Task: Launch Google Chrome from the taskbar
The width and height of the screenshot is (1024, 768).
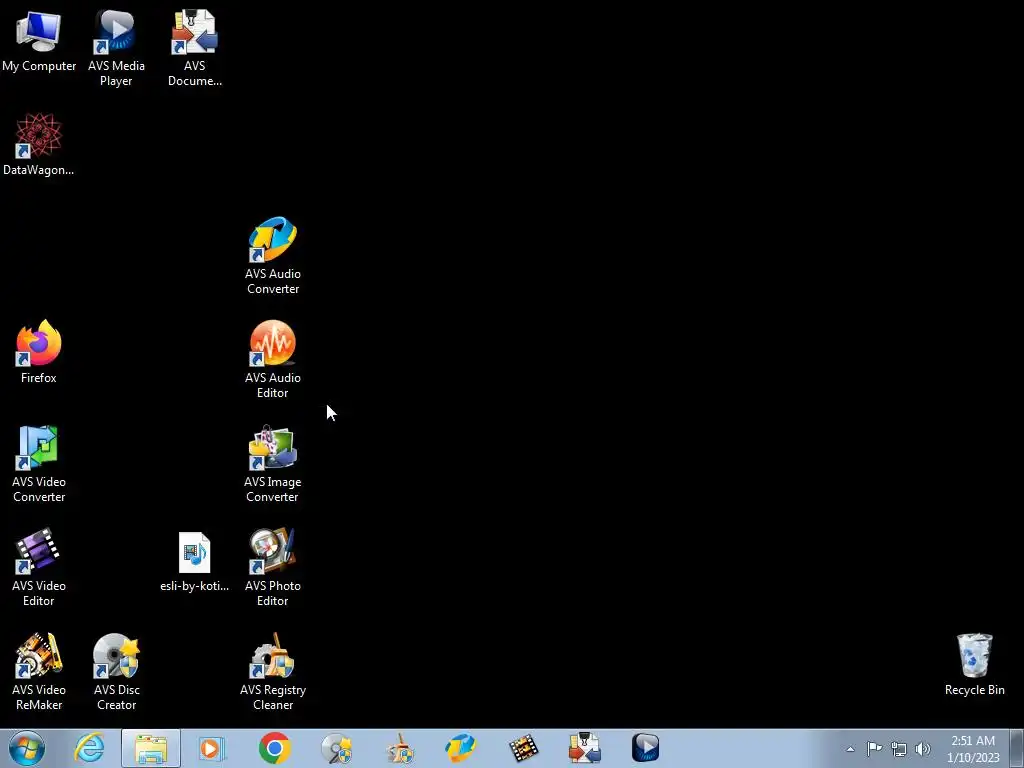Action: [274, 748]
